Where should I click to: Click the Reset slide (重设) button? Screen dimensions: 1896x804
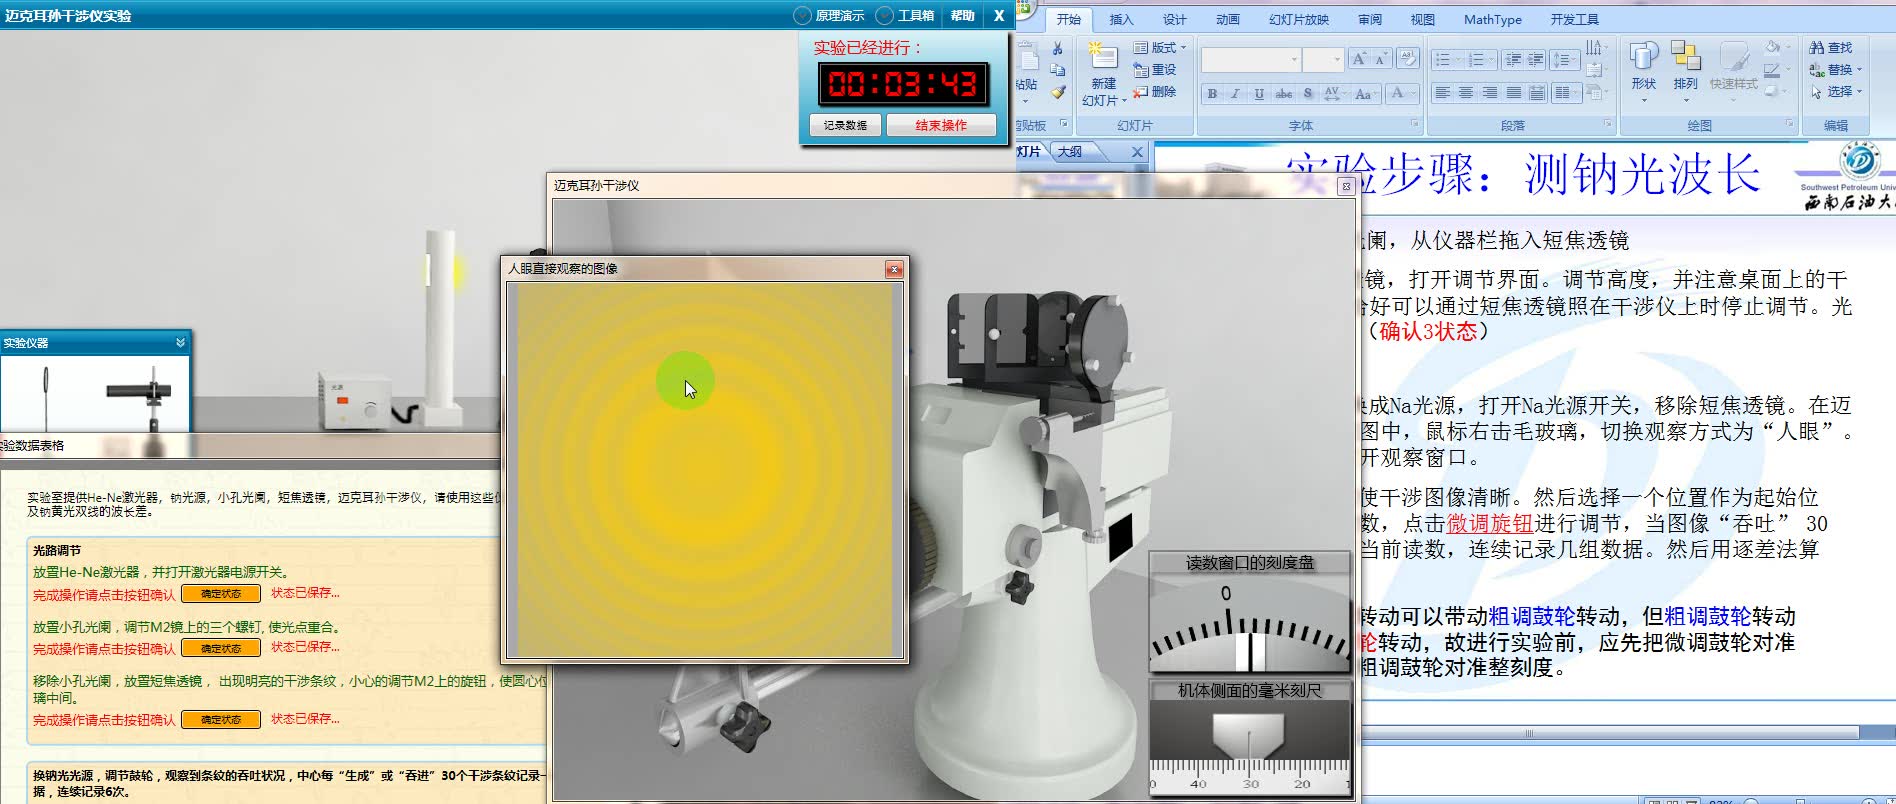[1154, 70]
